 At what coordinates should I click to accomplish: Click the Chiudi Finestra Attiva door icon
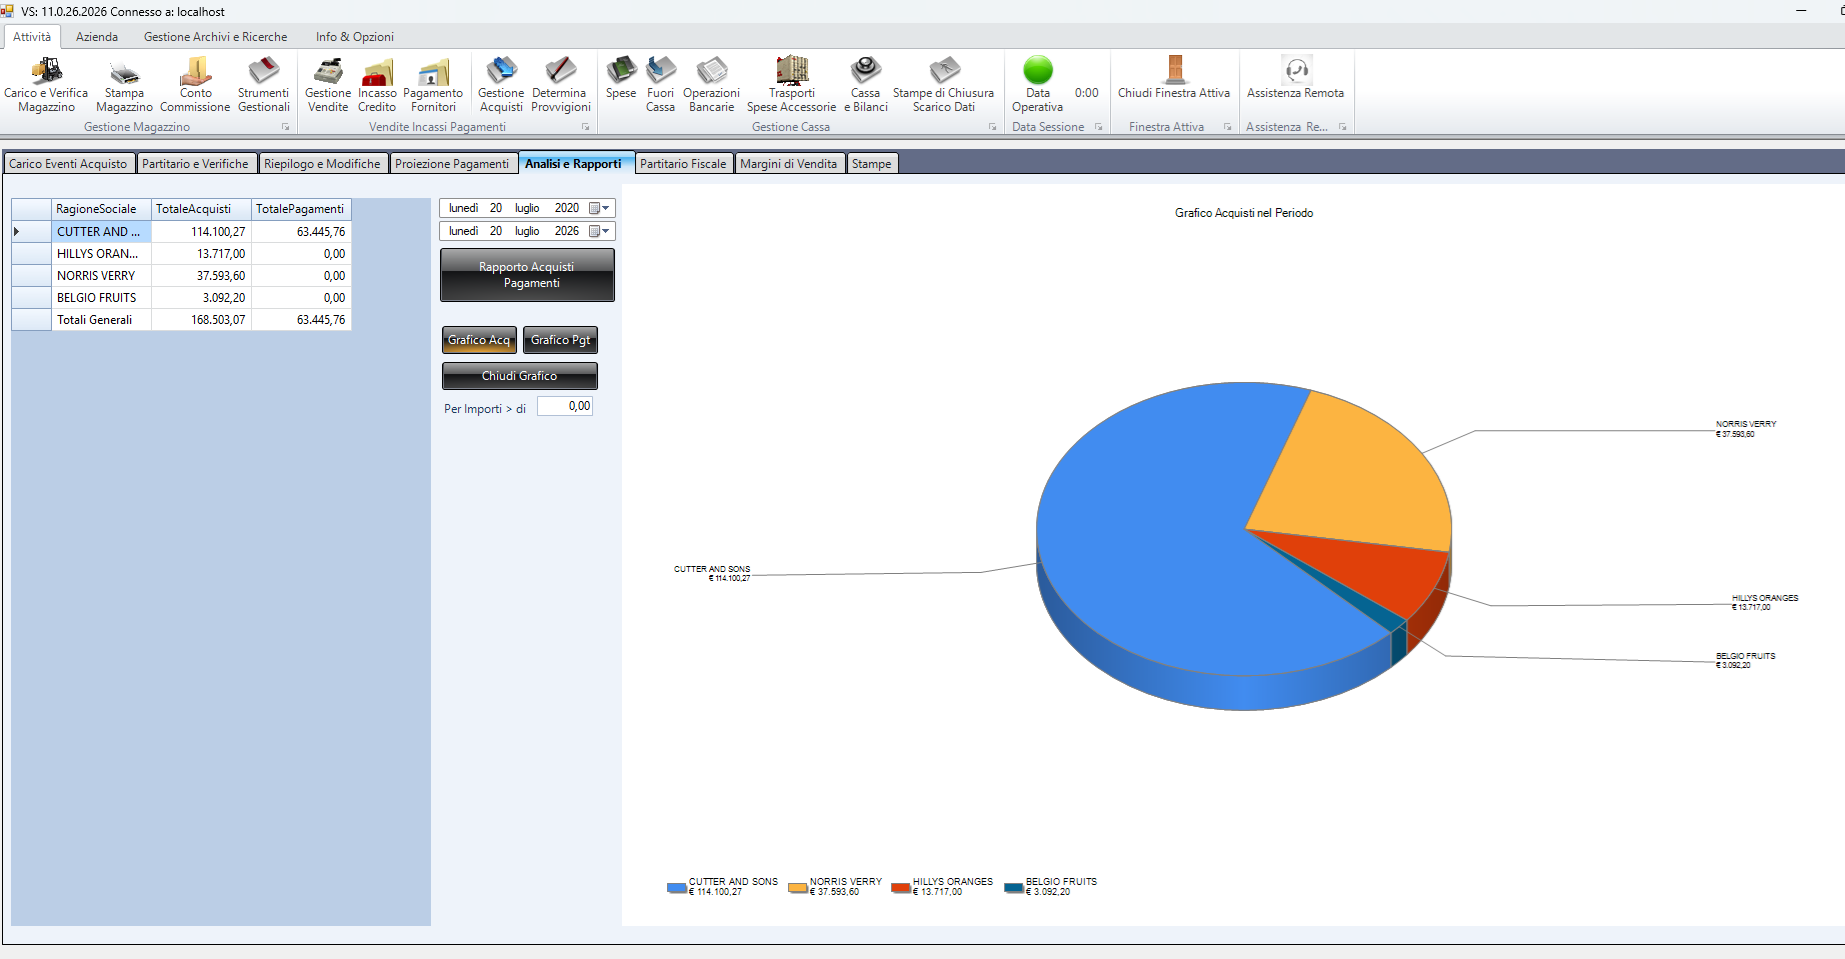click(x=1175, y=70)
